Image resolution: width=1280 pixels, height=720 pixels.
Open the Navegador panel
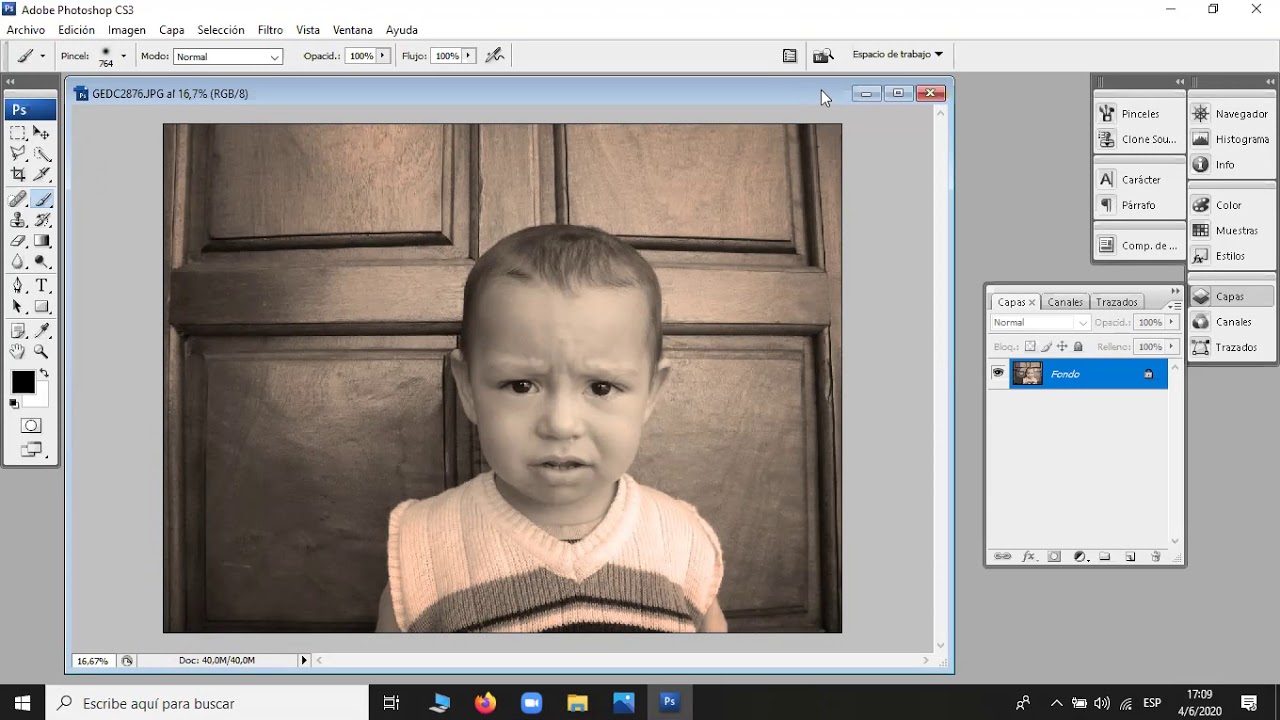(1231, 114)
